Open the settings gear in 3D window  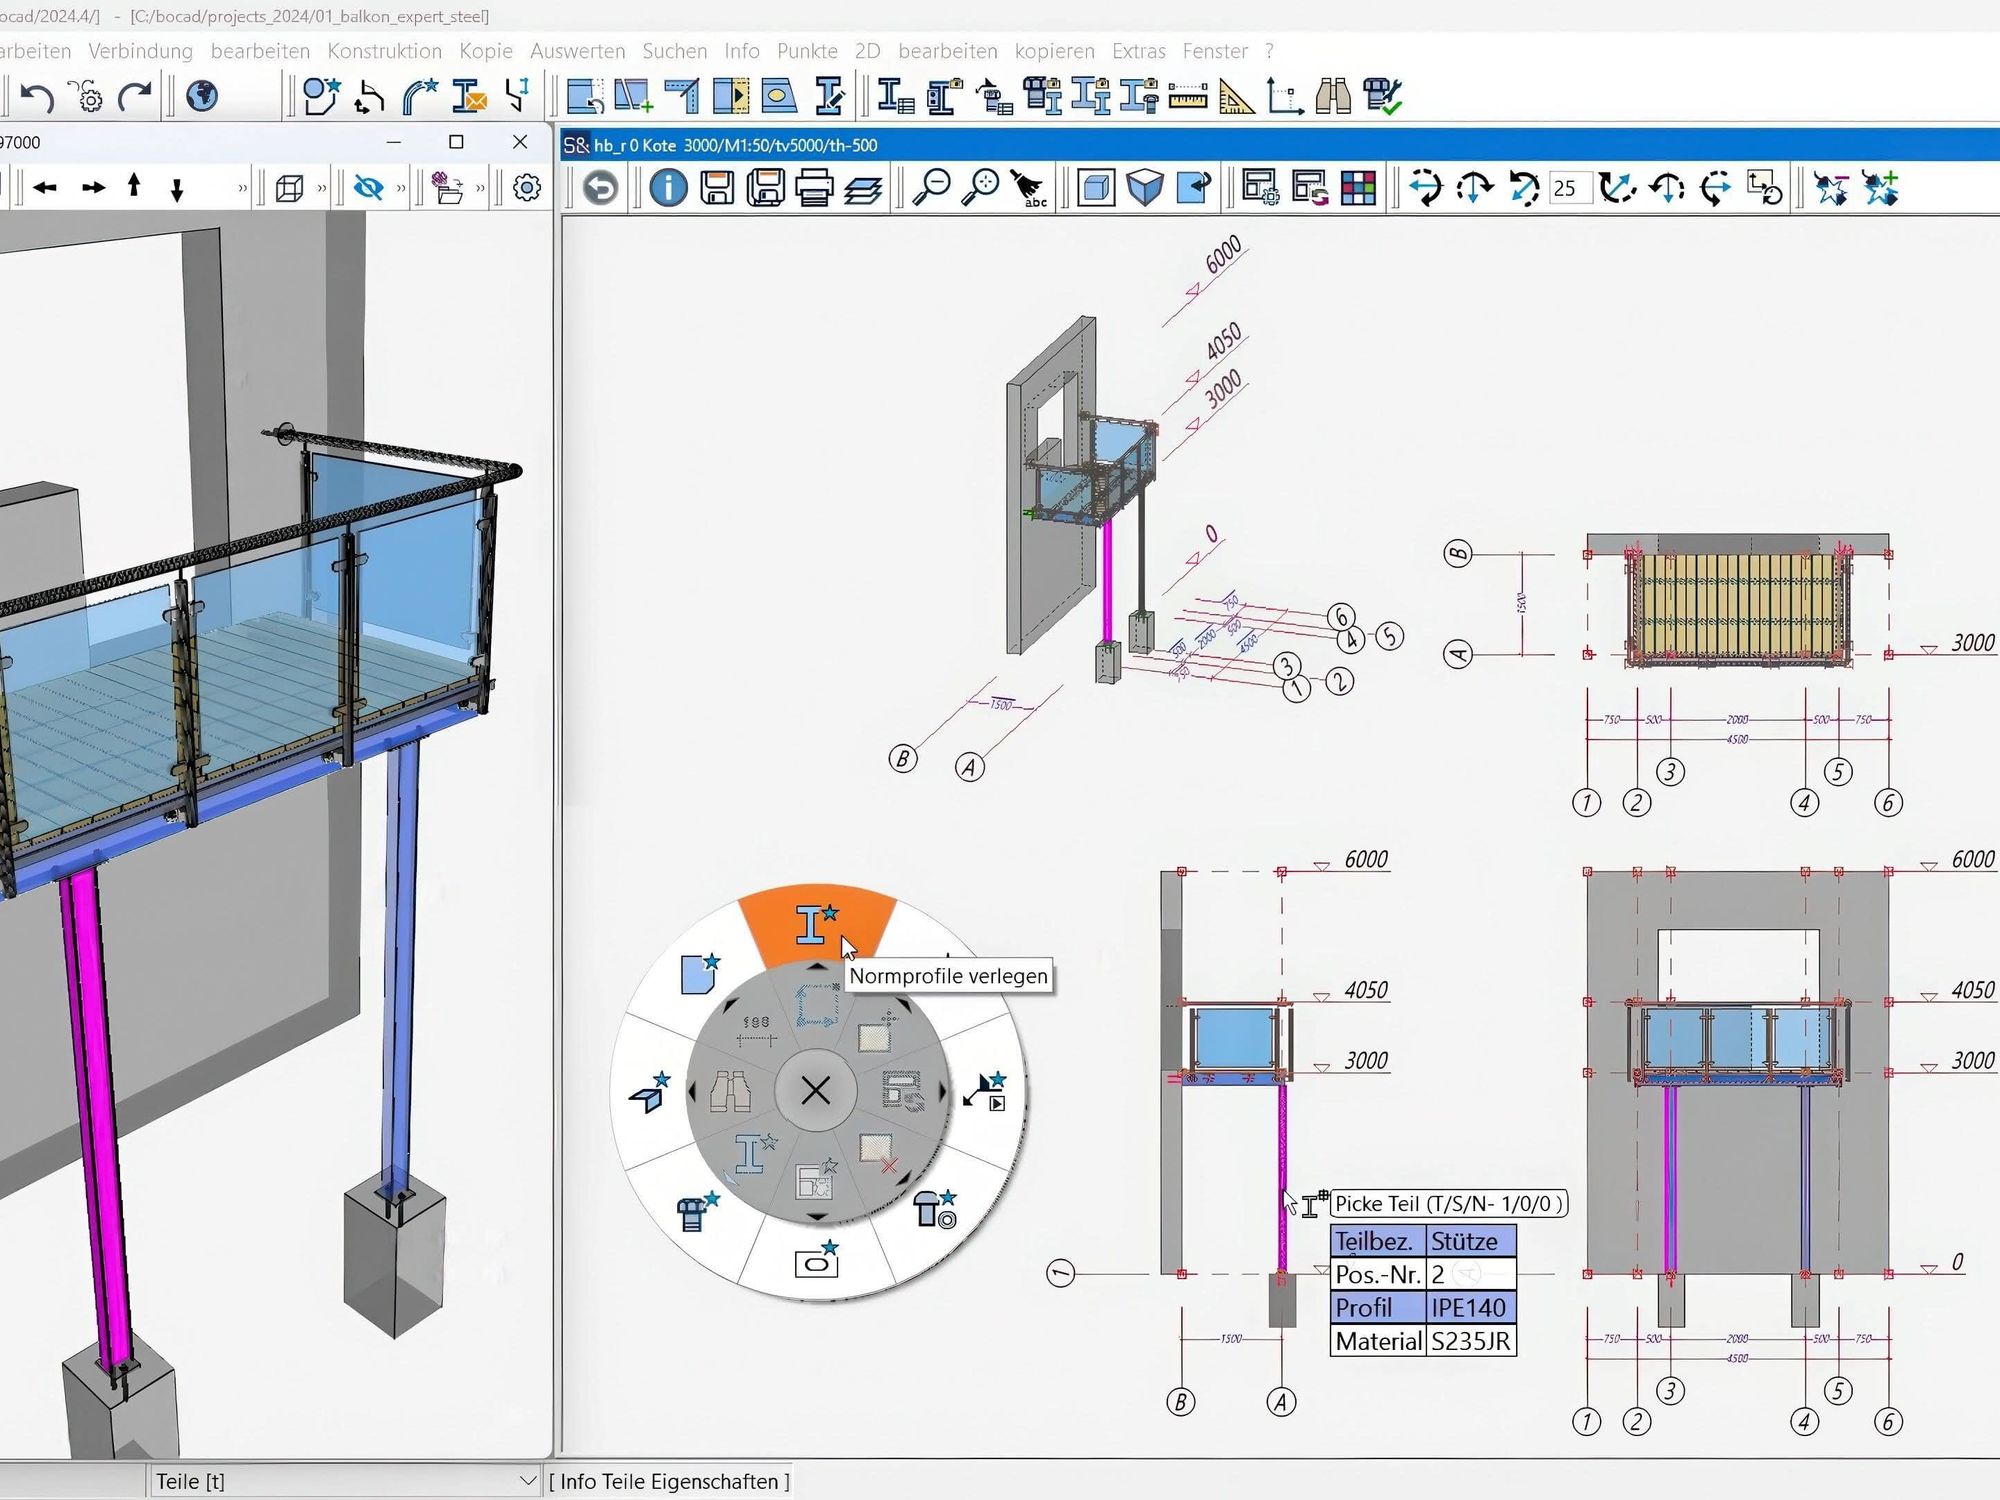(x=526, y=188)
